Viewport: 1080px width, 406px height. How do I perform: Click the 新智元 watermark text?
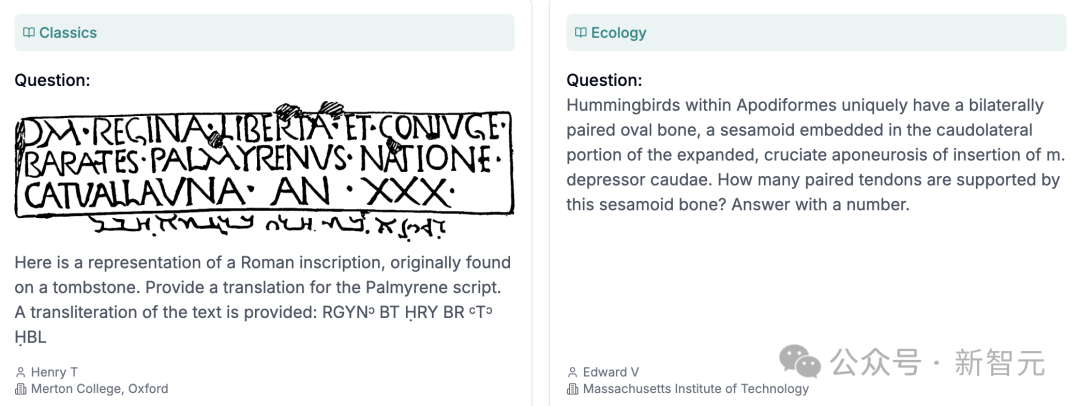(999, 363)
